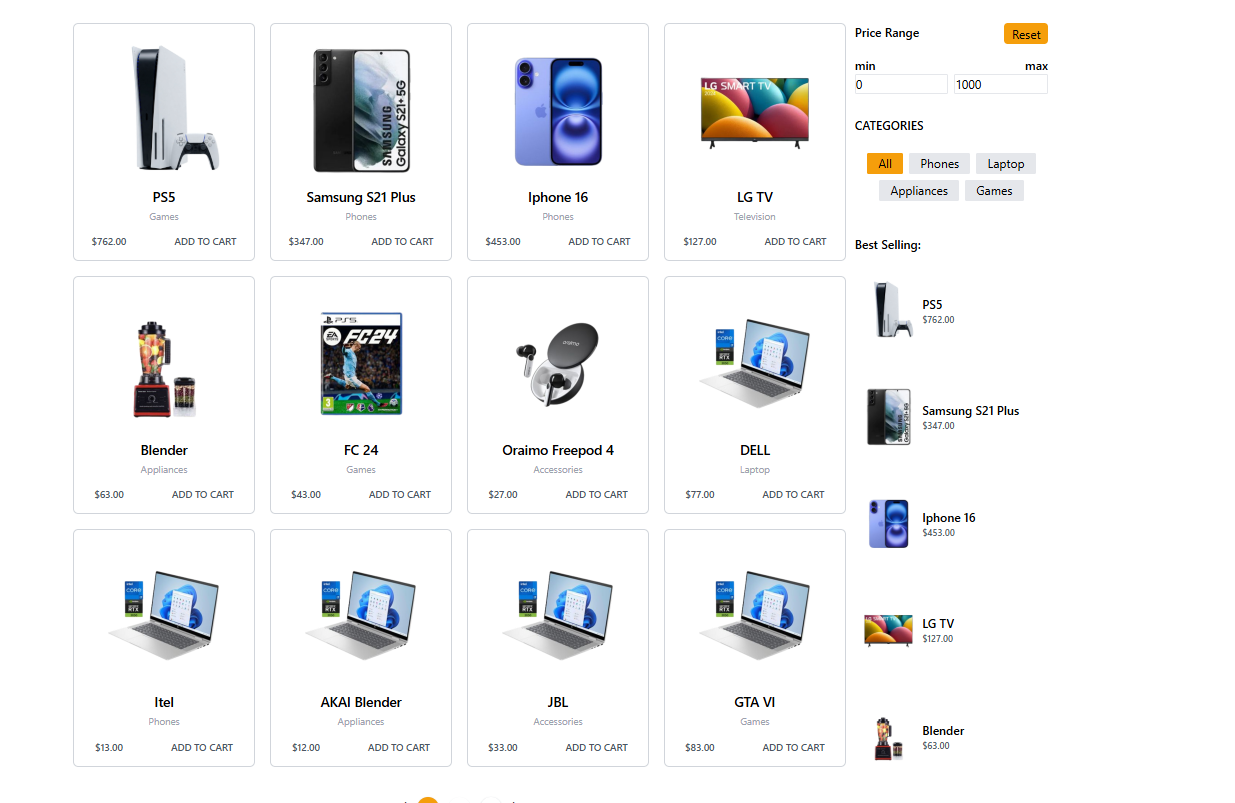Click the minimum price input field
The image size is (1235, 803).
(x=901, y=85)
